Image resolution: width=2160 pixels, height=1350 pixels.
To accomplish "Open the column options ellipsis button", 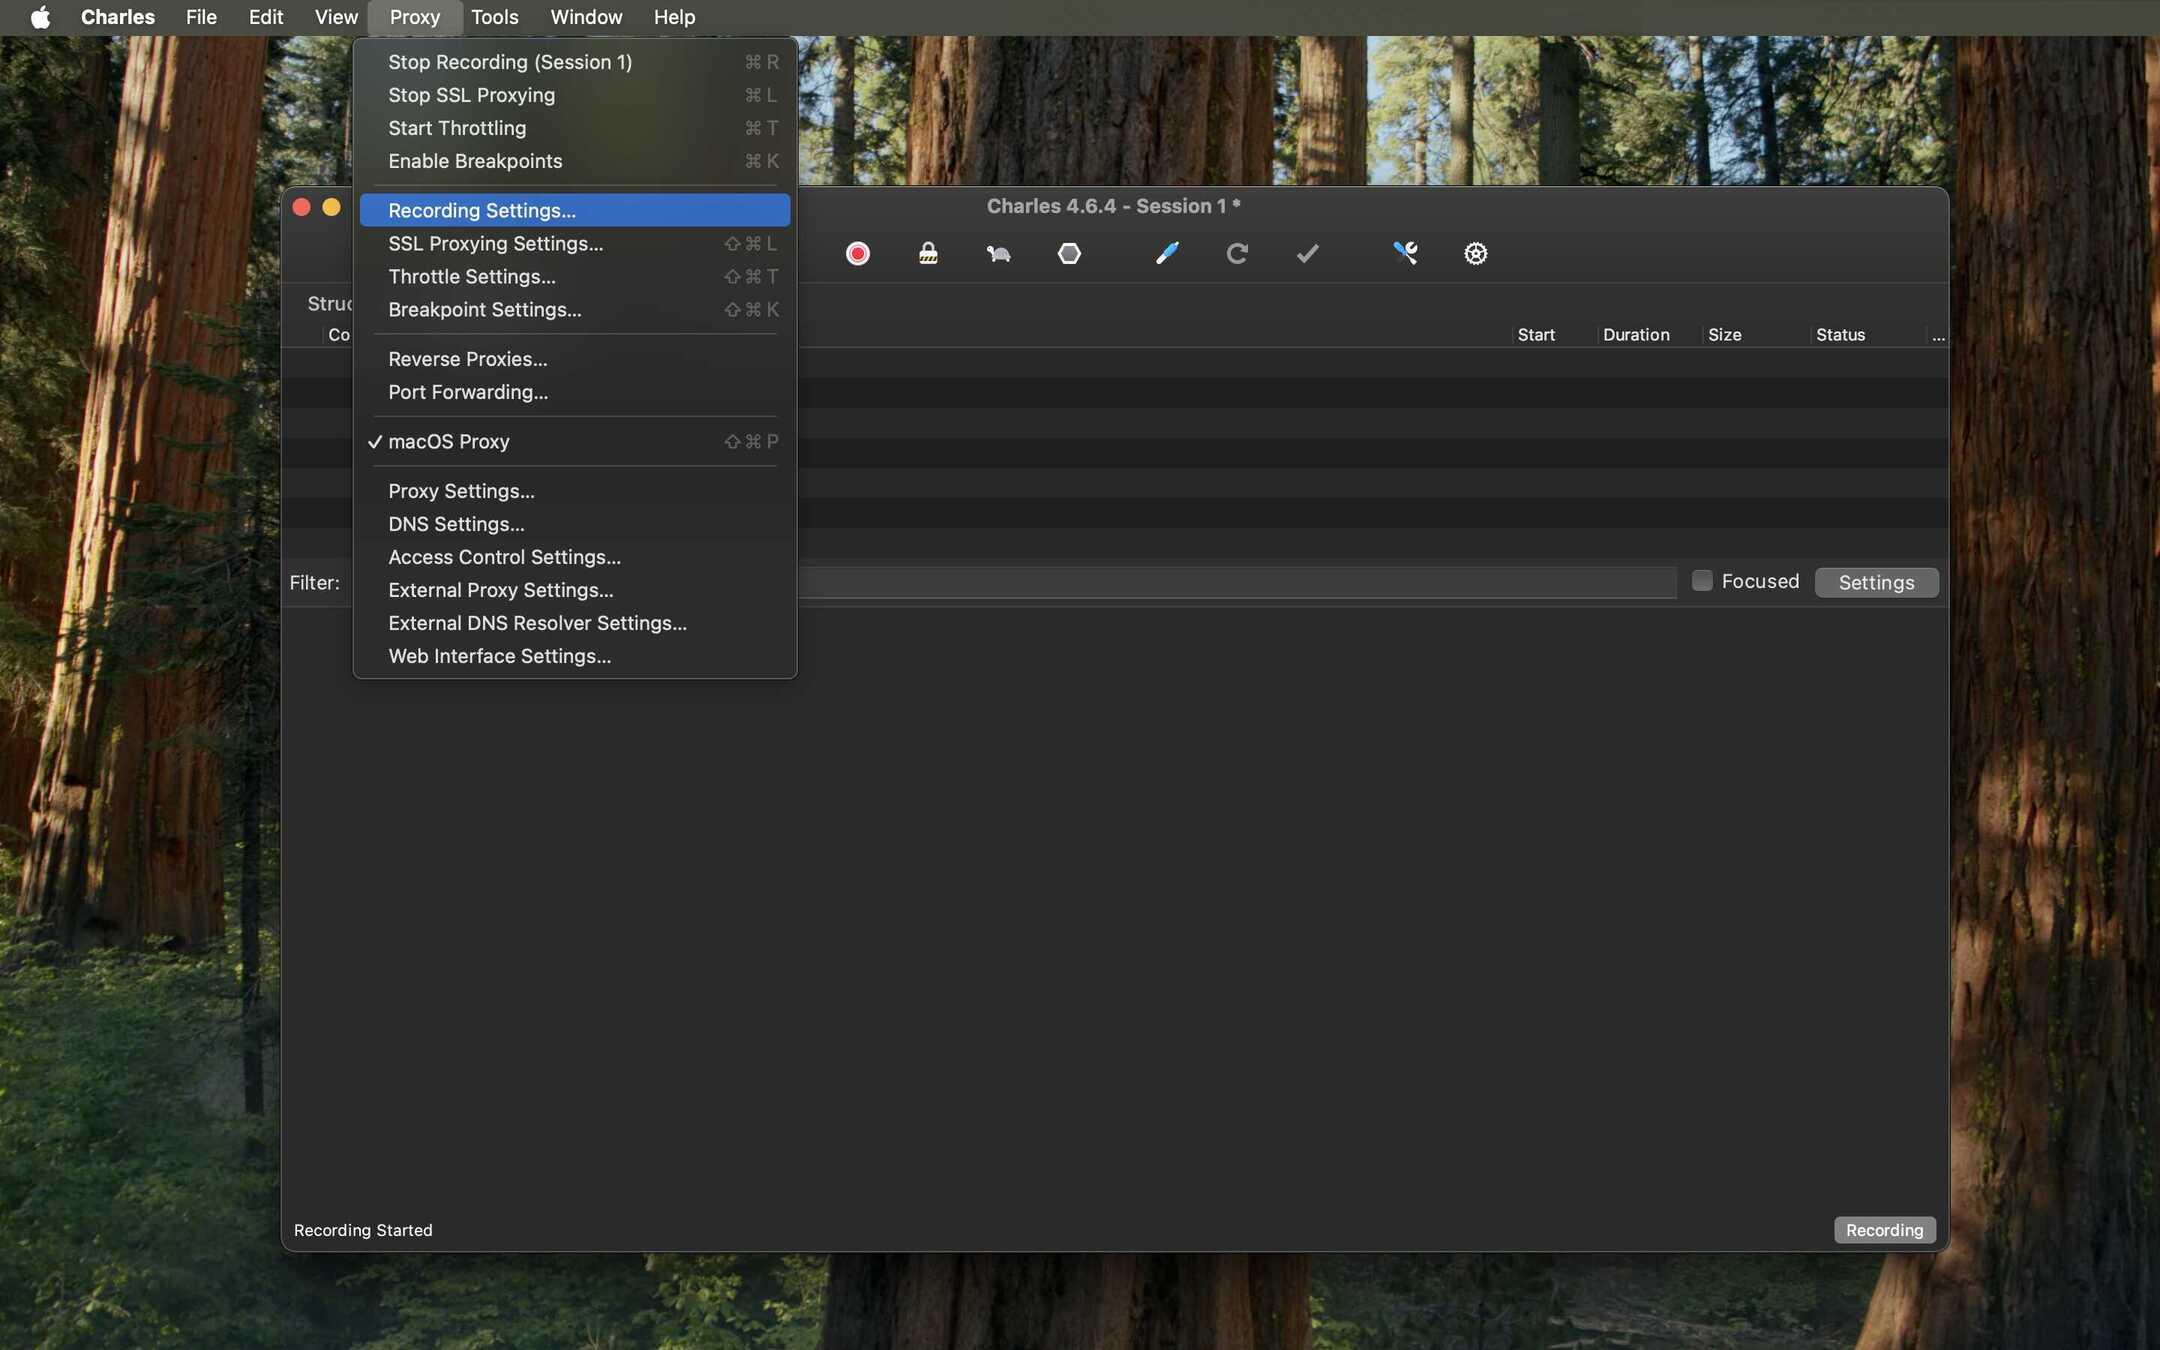I will point(1938,335).
